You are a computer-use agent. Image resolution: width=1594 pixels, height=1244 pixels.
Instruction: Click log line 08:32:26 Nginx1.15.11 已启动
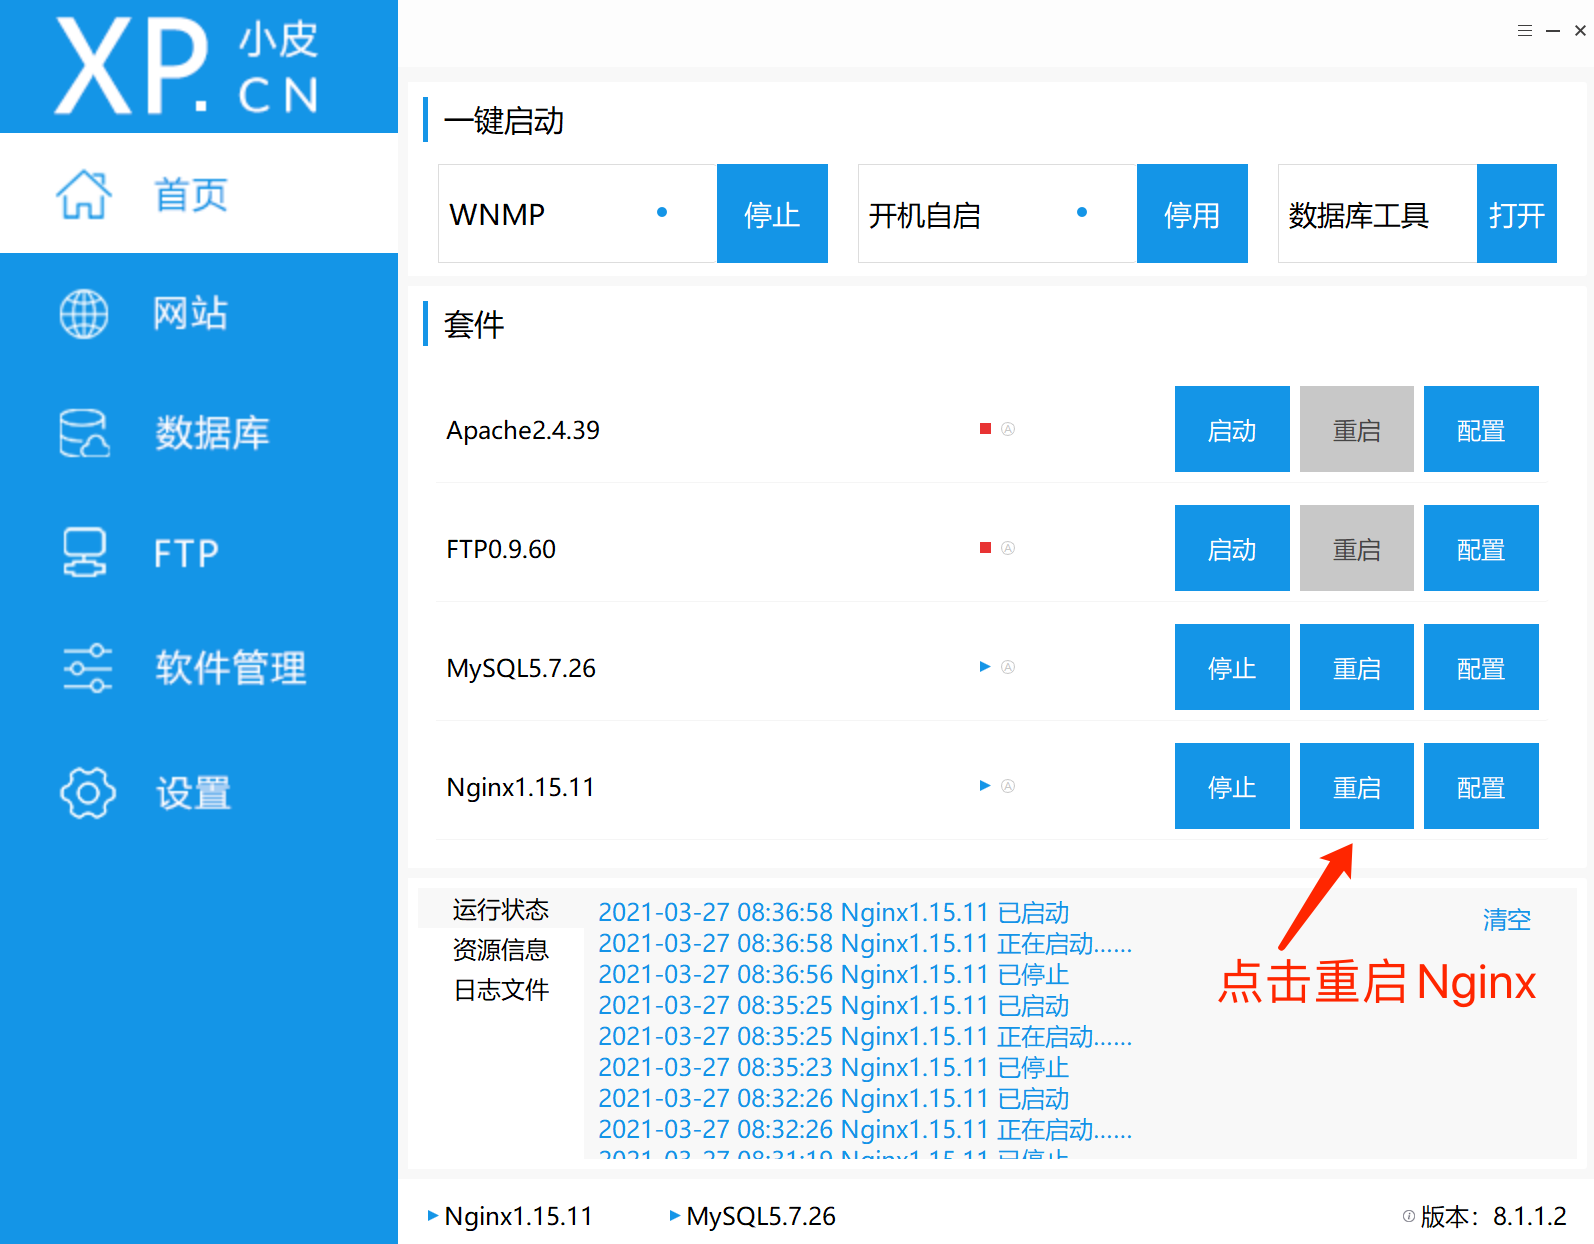[834, 1098]
